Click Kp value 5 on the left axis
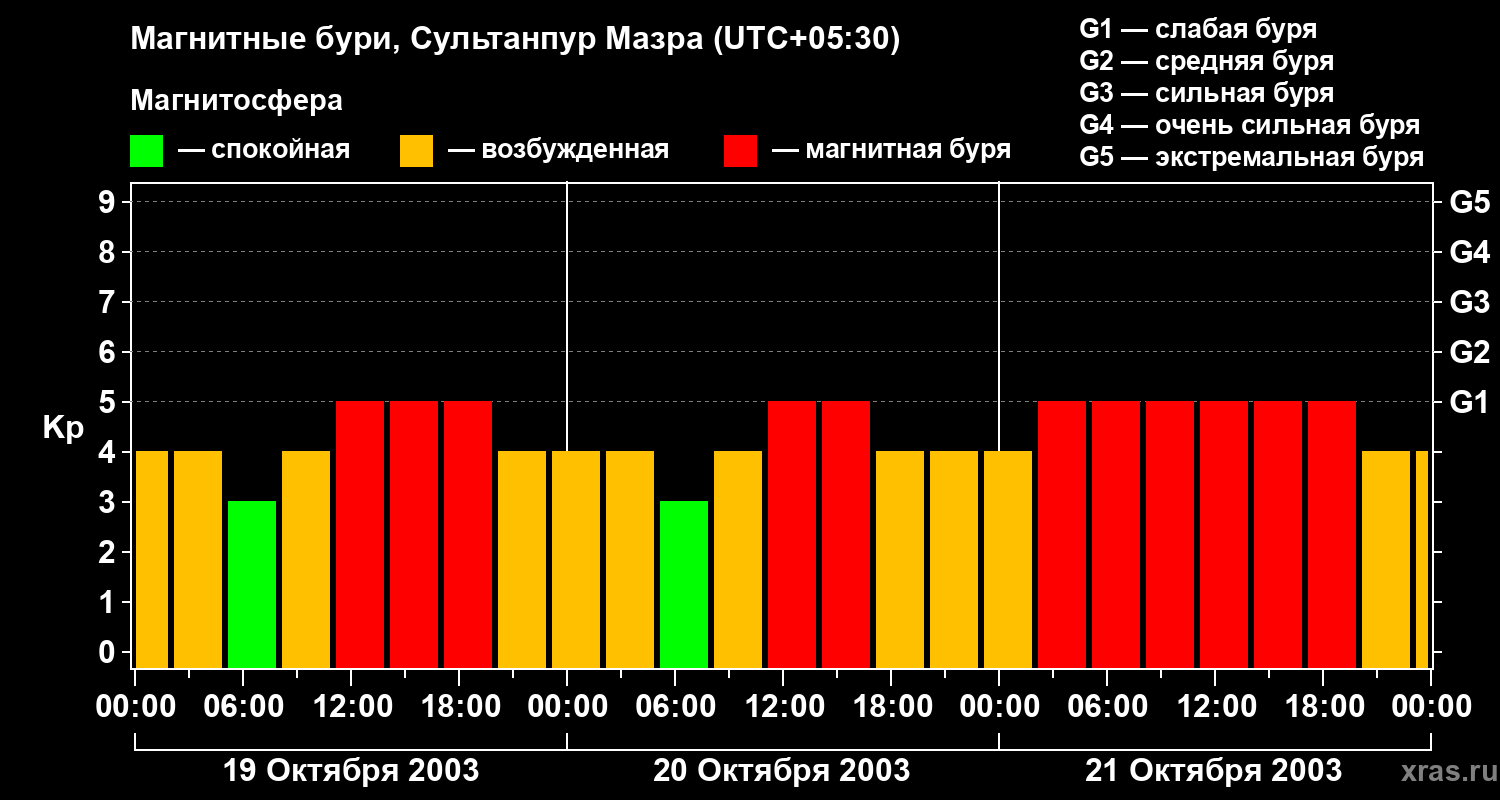 109,403
